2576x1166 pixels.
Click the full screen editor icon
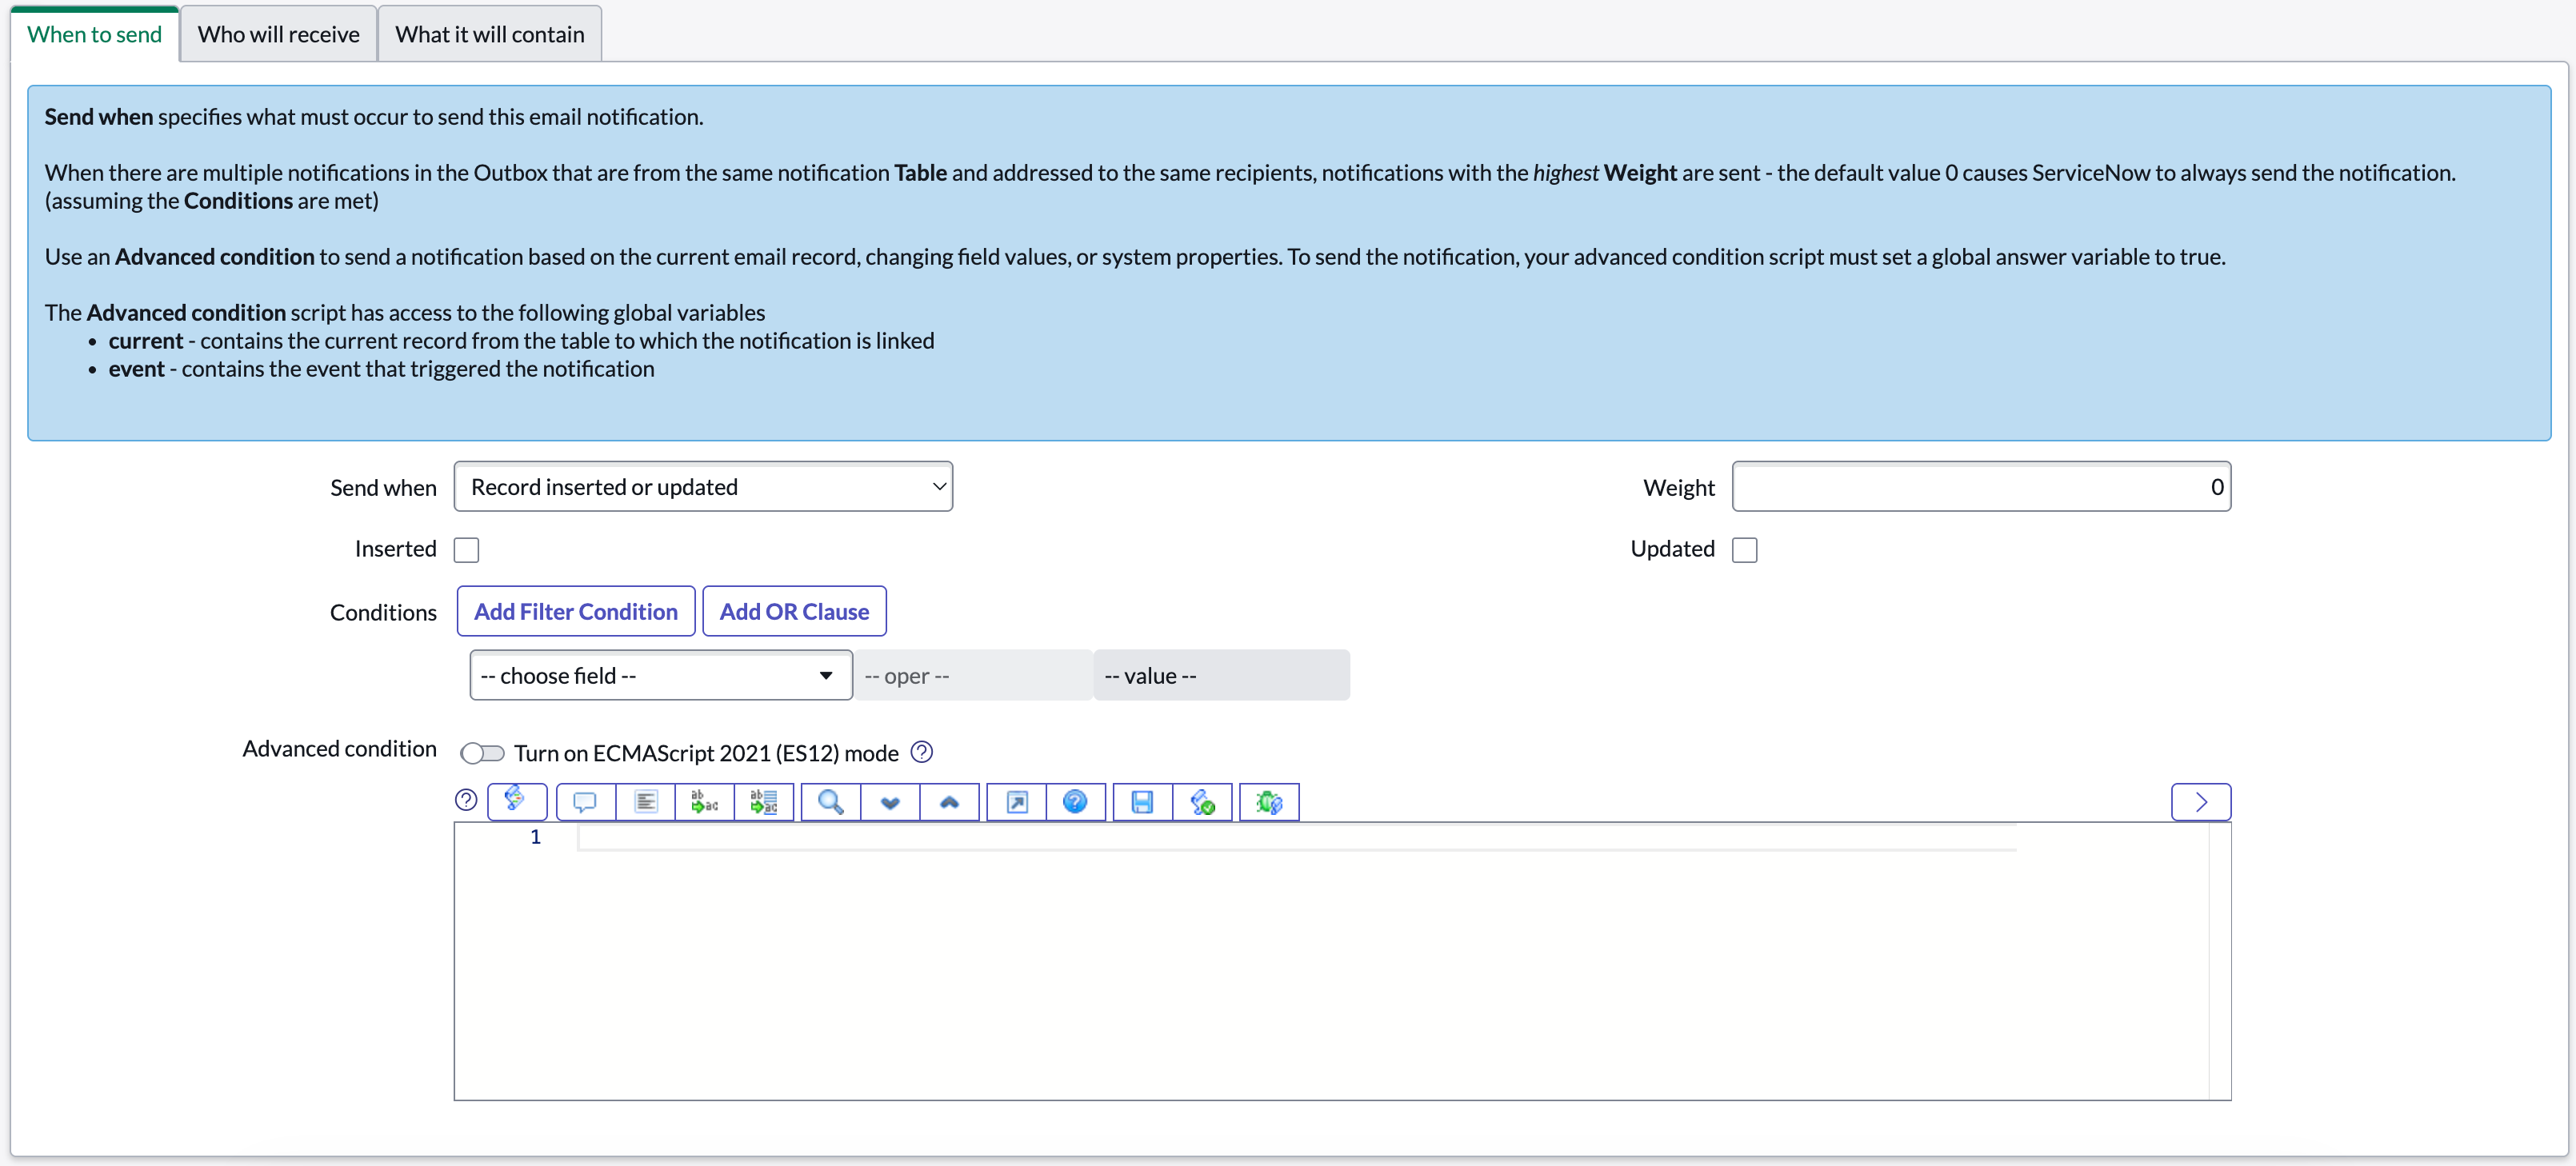coord(1017,801)
